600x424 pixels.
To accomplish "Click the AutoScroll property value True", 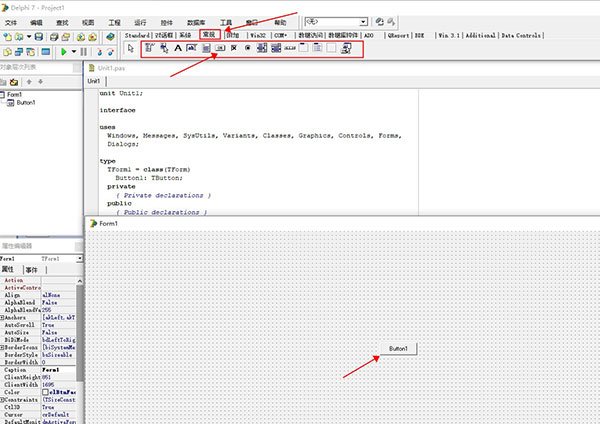I will [x=59, y=325].
